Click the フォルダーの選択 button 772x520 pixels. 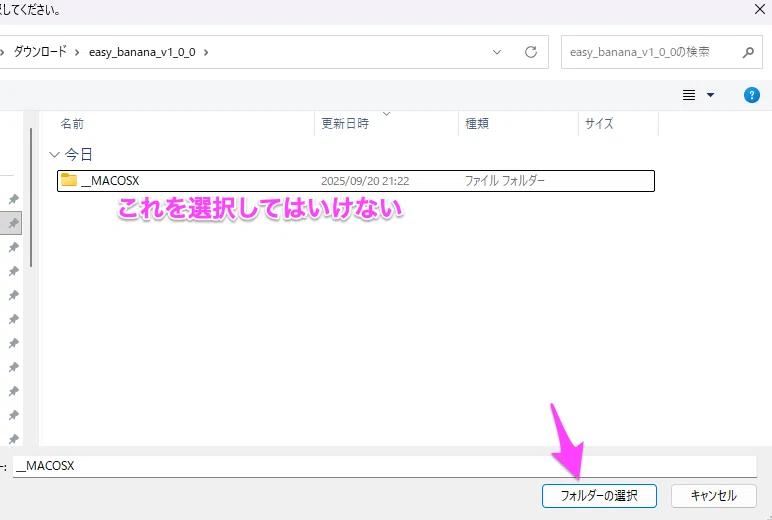pos(599,495)
